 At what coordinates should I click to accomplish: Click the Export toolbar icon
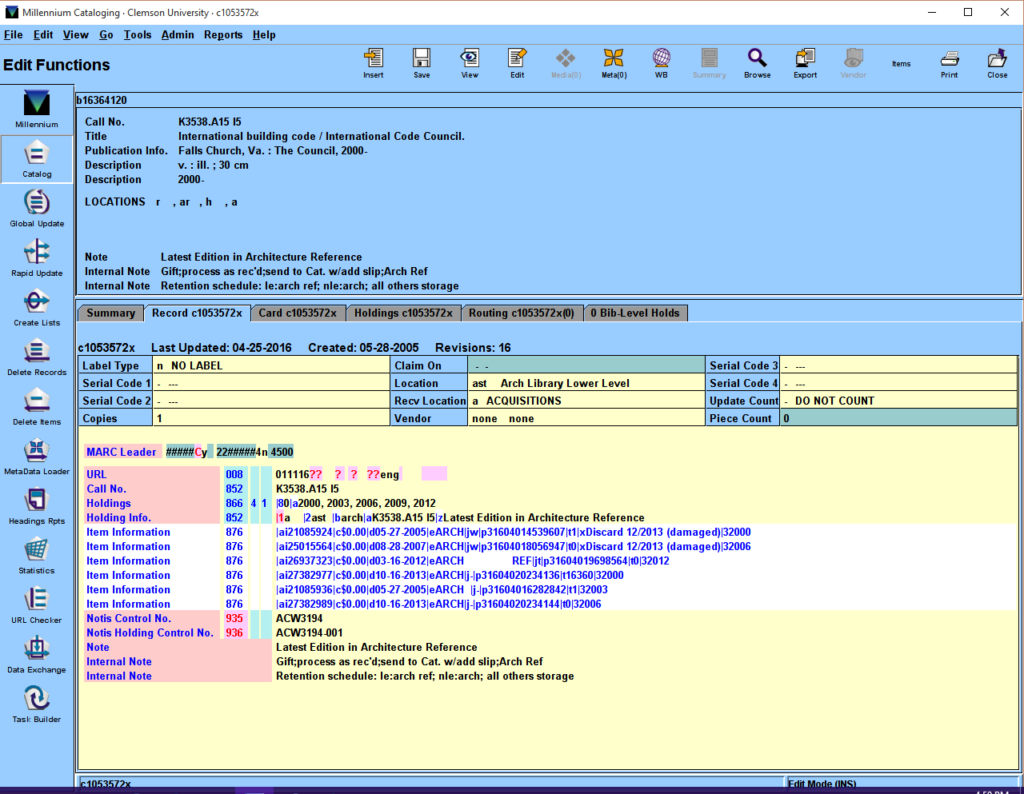[805, 62]
